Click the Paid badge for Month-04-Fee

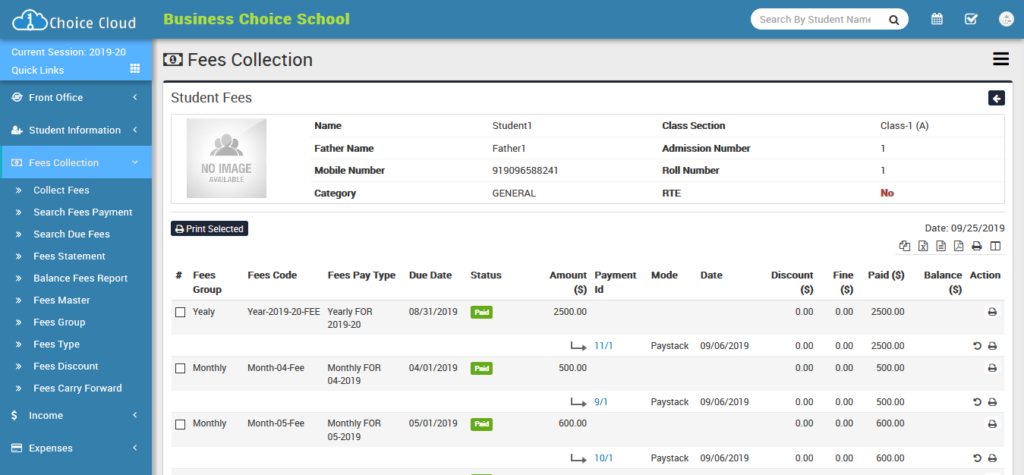pyautogui.click(x=481, y=369)
